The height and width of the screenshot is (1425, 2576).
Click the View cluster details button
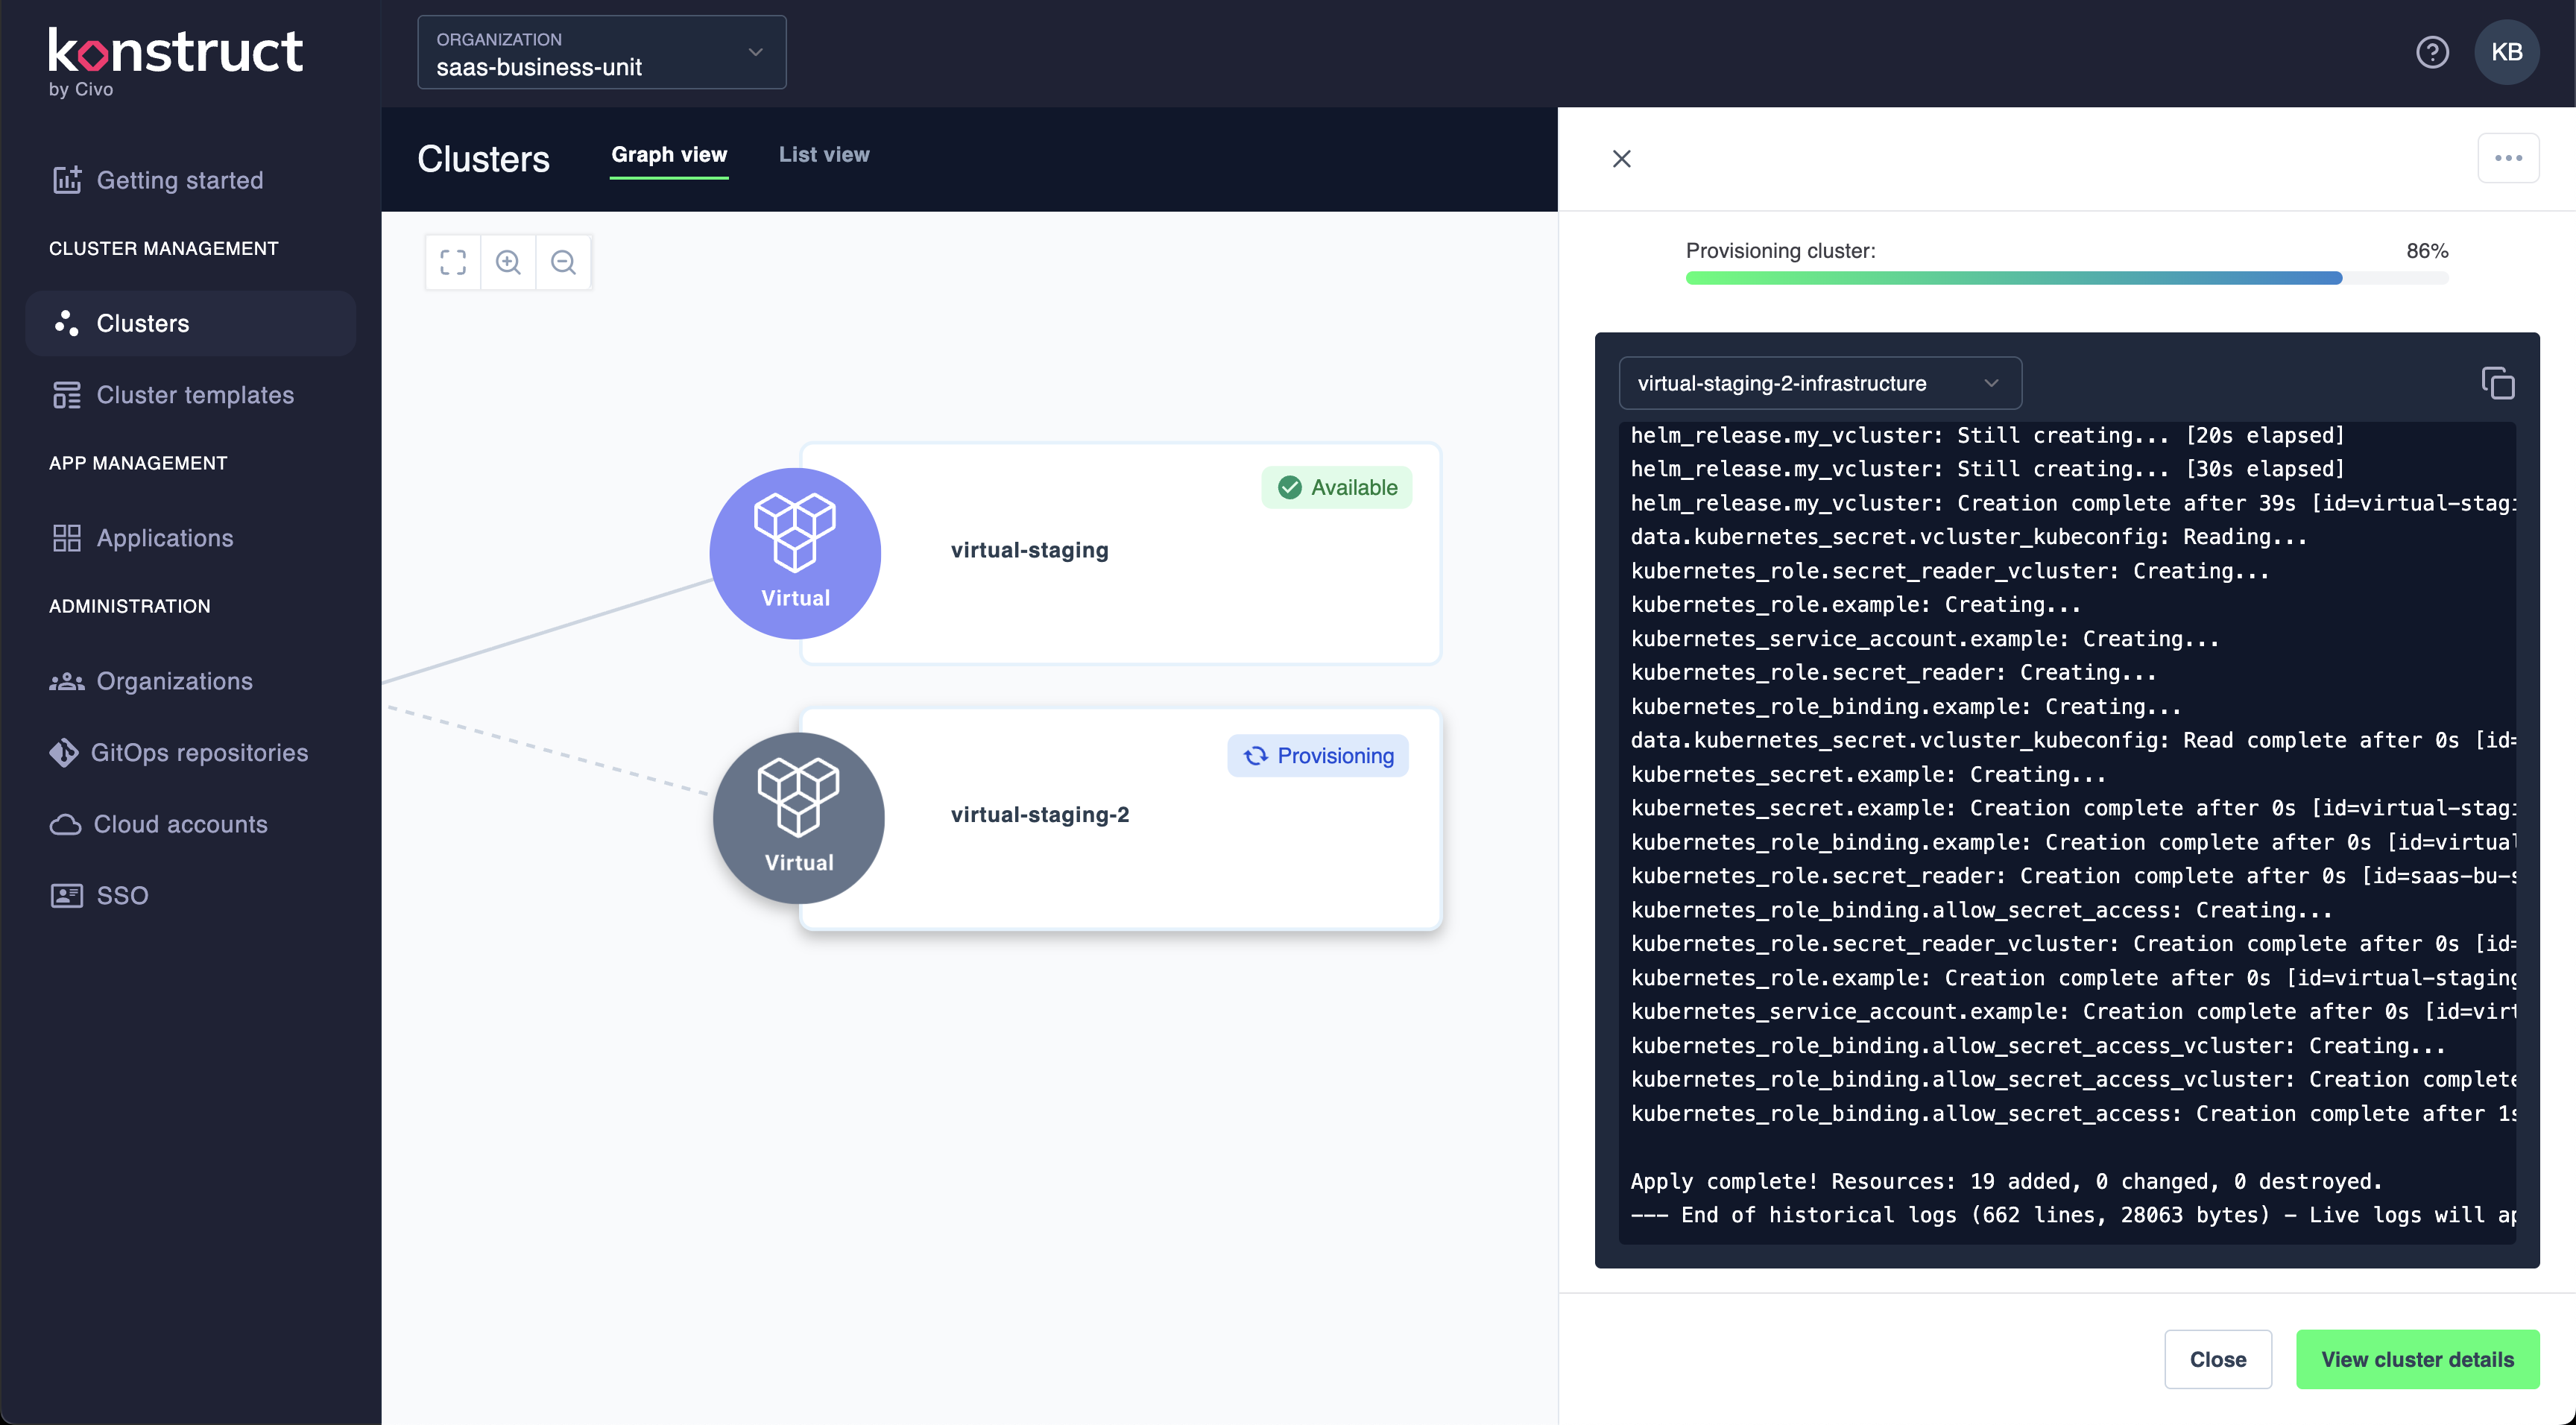click(2417, 1359)
